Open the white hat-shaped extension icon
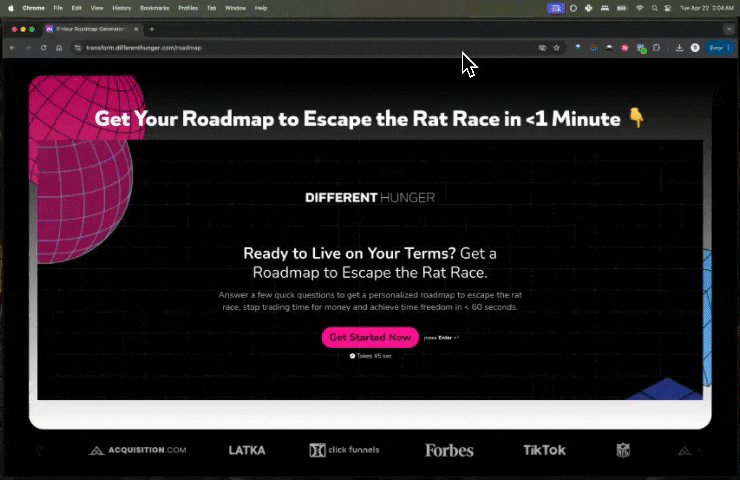The height and width of the screenshot is (480, 740). pyautogui.click(x=609, y=48)
